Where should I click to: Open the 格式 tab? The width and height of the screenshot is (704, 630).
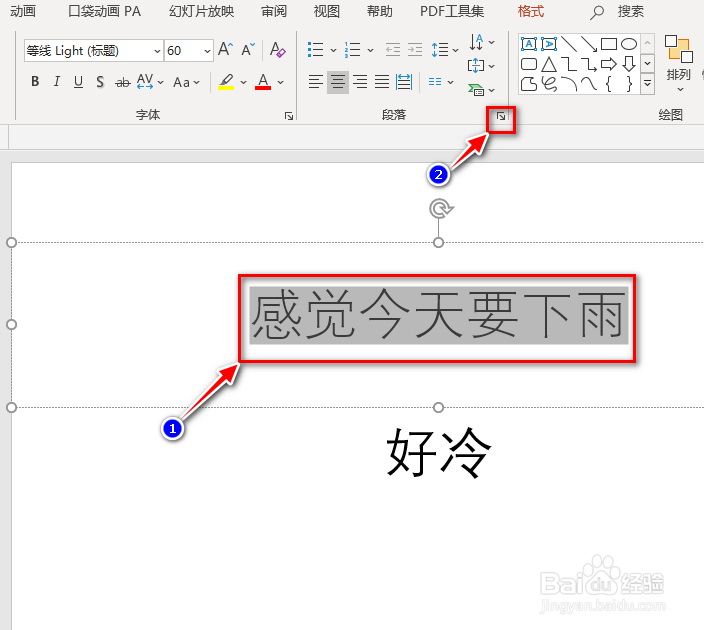530,11
